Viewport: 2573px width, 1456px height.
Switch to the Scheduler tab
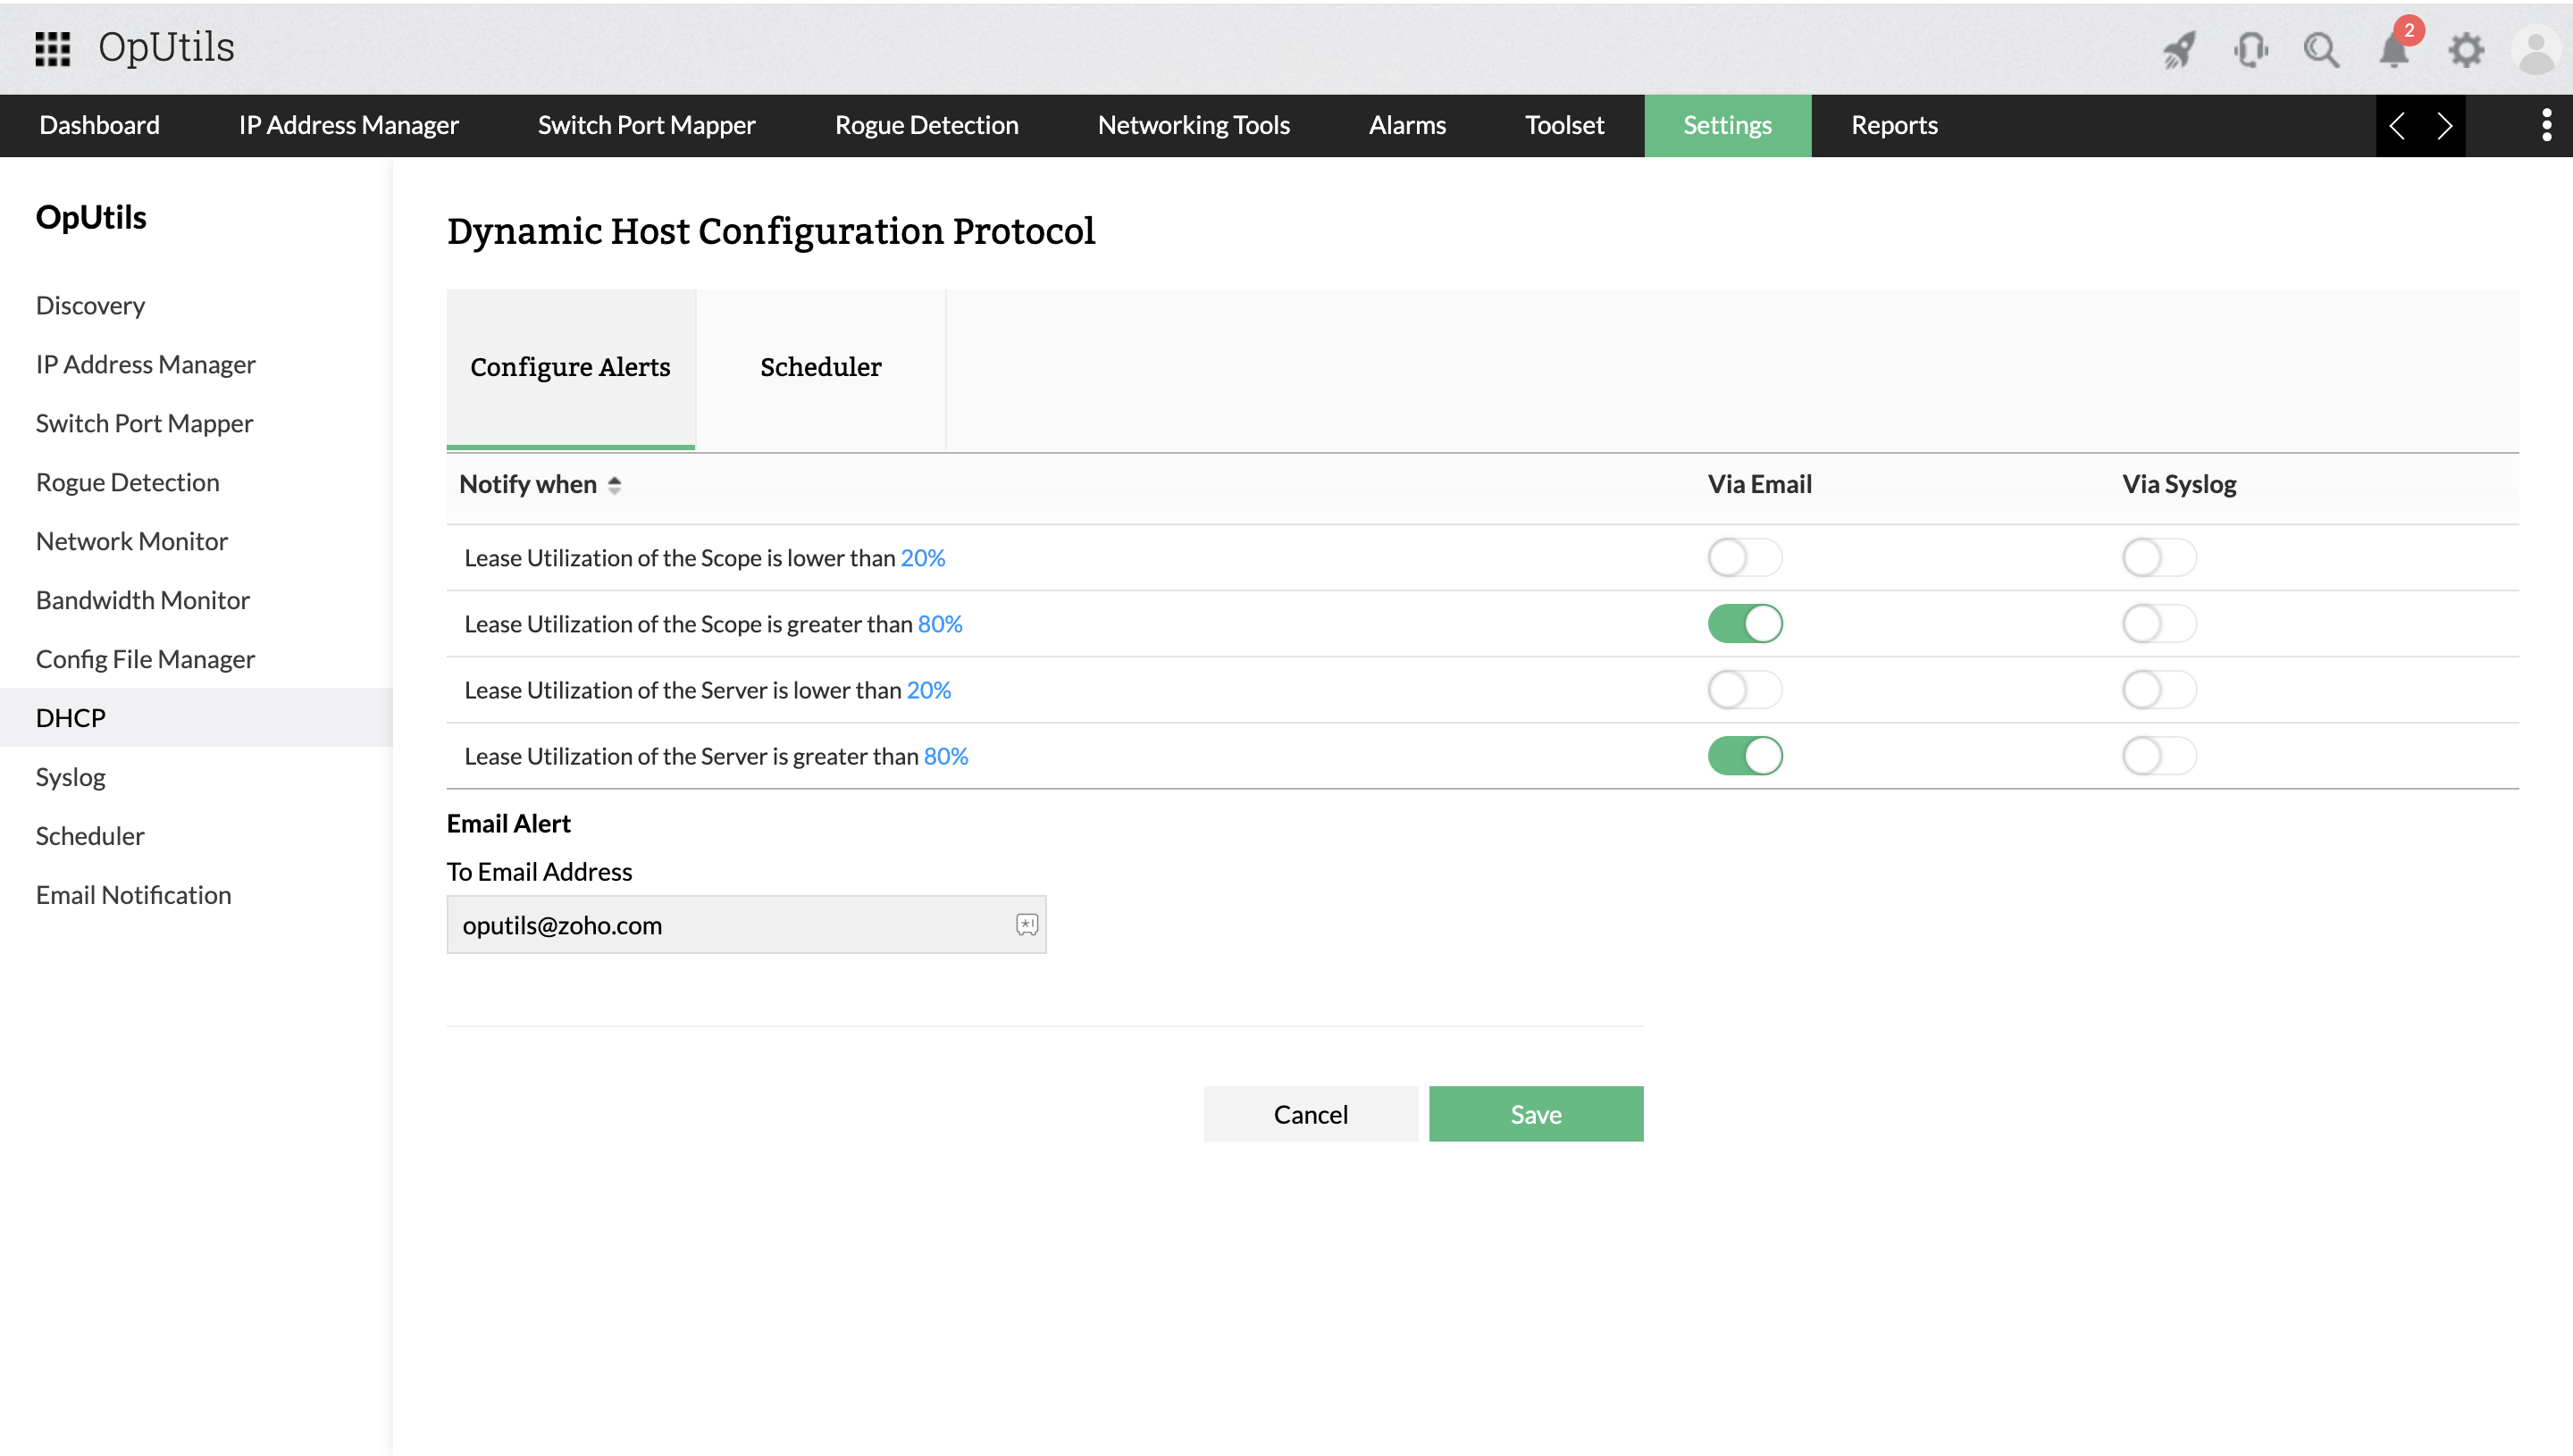tap(820, 367)
